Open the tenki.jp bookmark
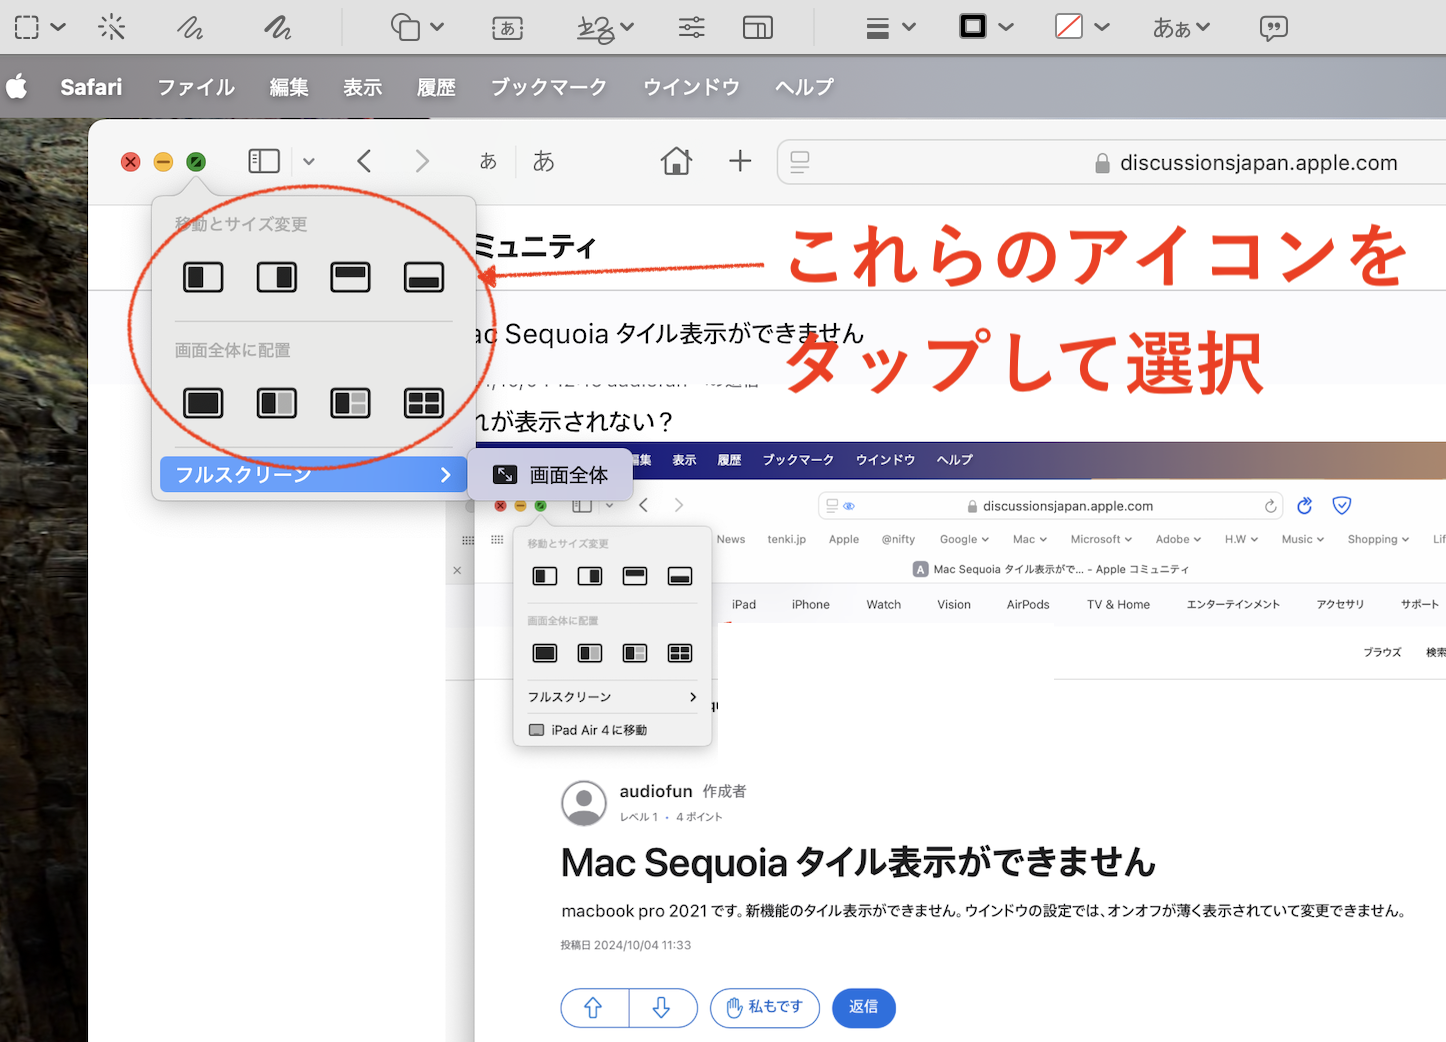Viewport: 1446px width, 1042px height. pyautogui.click(x=786, y=539)
